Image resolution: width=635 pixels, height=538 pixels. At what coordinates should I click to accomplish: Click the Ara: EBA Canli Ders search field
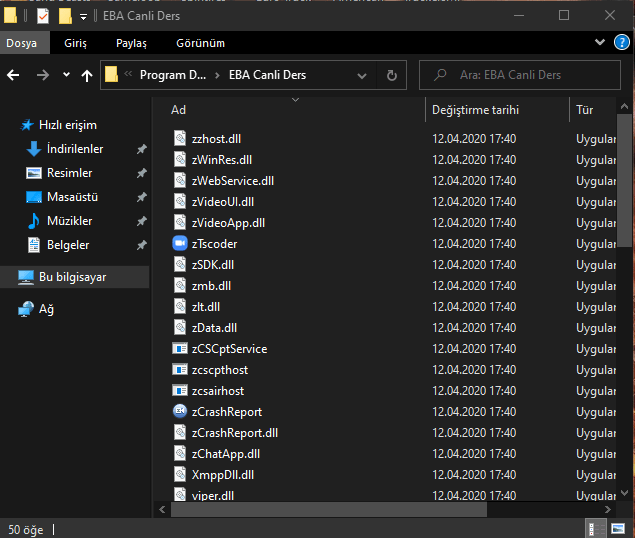pyautogui.click(x=520, y=75)
